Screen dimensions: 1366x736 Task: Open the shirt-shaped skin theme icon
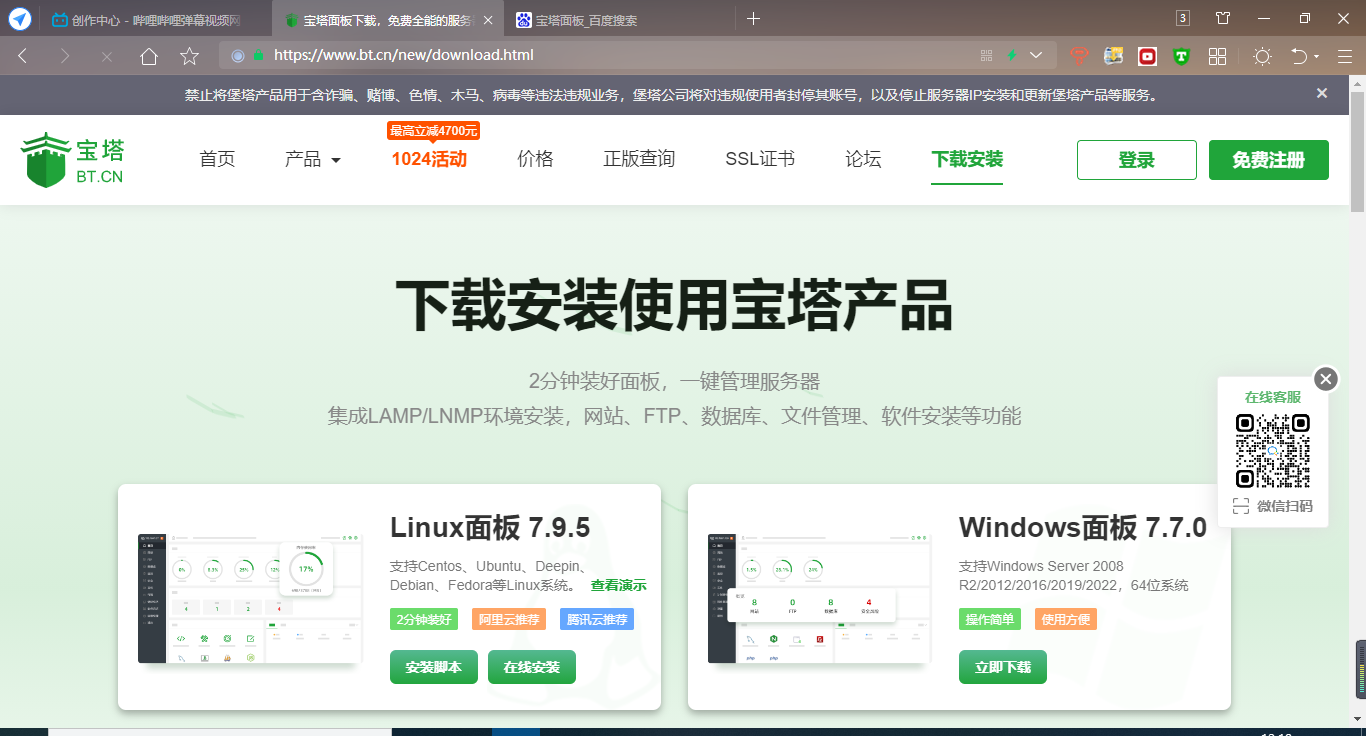click(x=1222, y=18)
